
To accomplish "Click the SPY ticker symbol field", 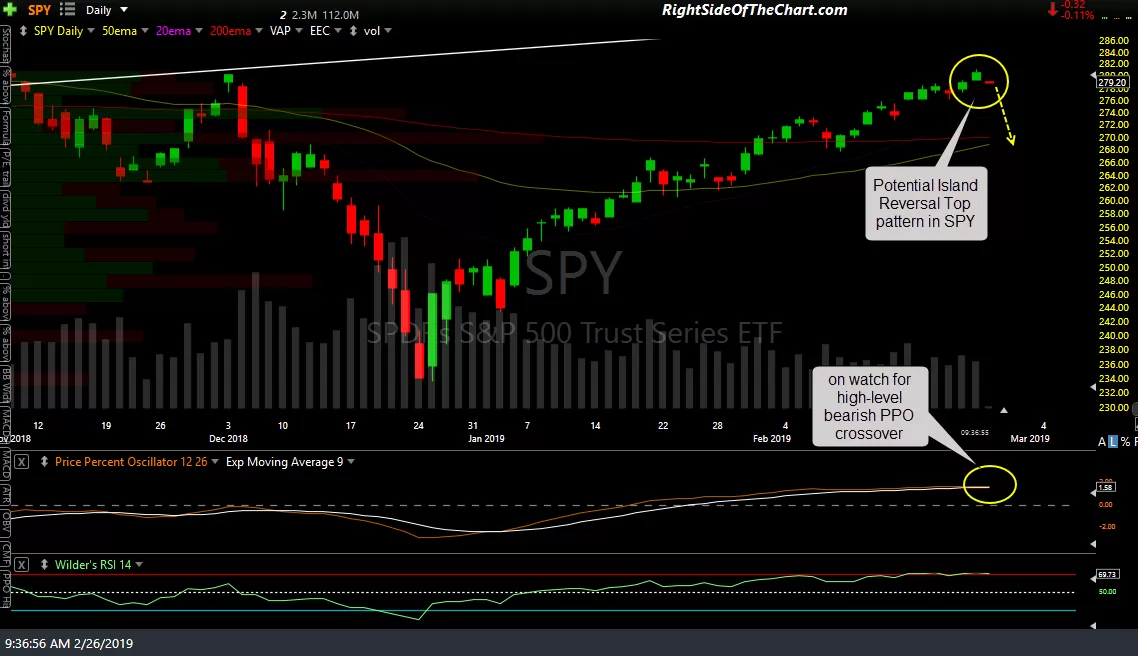I will coord(39,10).
